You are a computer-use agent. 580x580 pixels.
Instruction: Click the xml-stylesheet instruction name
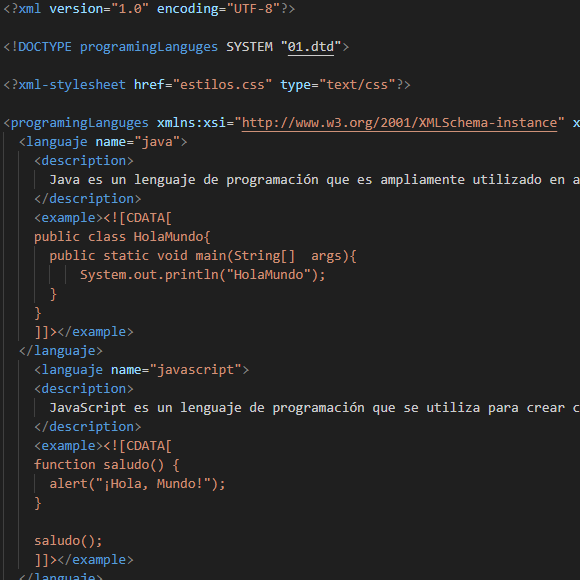pos(72,85)
